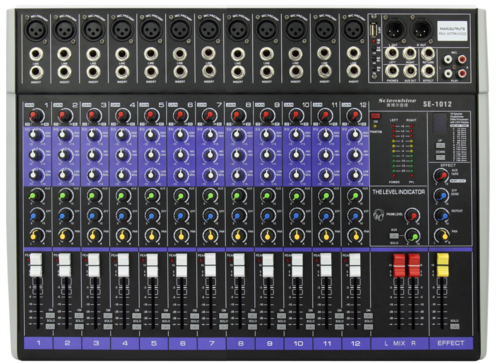This screenshot has height=364, width=500.
Task: Click the EFFECT send jack
Action: click(427, 71)
